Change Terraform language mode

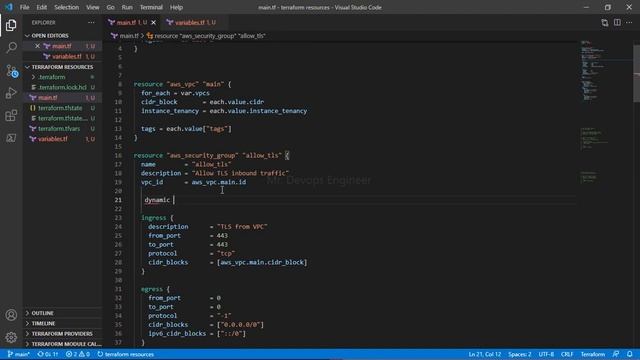pyautogui.click(x=593, y=354)
